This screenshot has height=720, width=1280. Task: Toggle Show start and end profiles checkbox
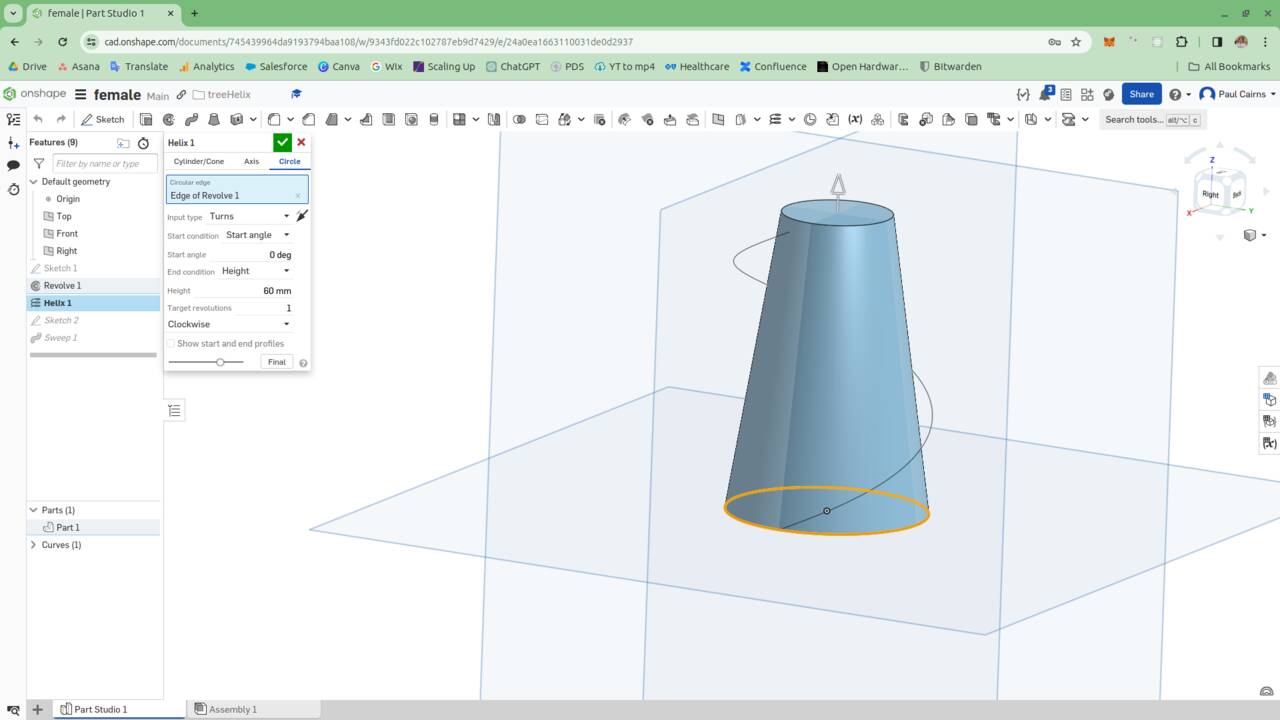pos(170,344)
